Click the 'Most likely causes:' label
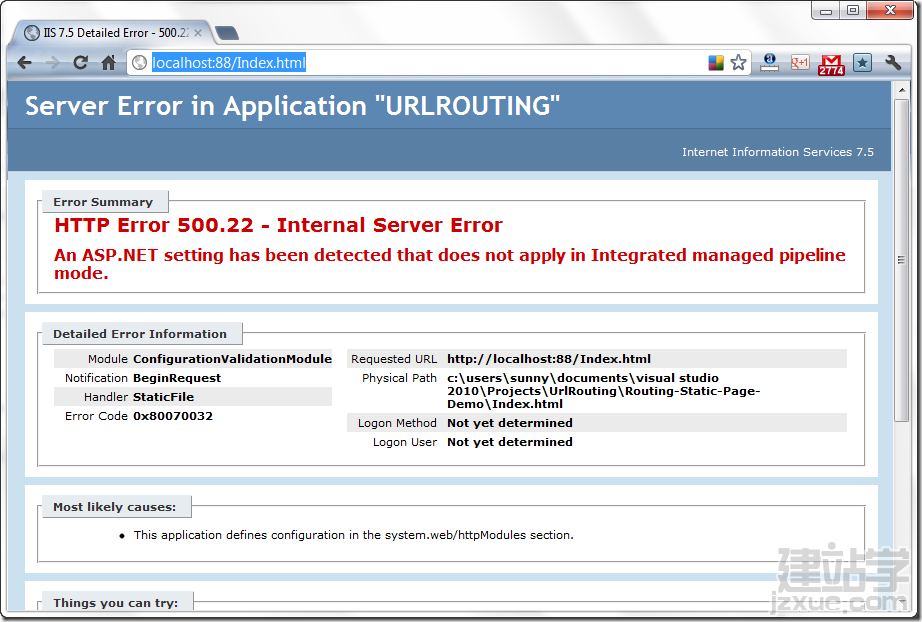 coord(115,507)
